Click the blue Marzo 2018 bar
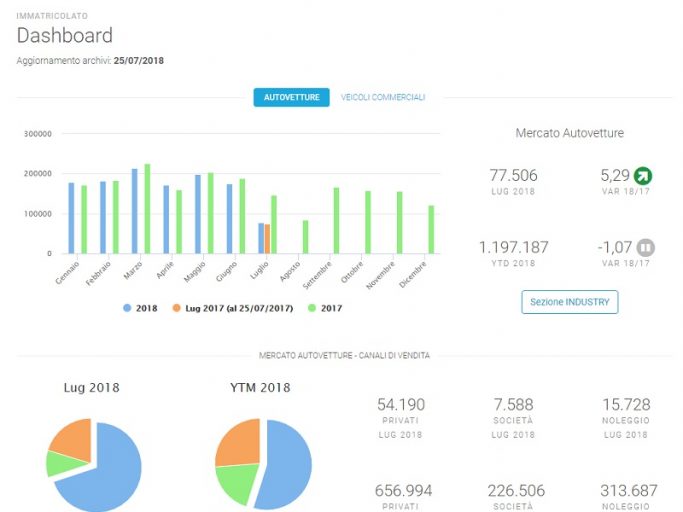This screenshot has height=512, width=683. coord(135,211)
